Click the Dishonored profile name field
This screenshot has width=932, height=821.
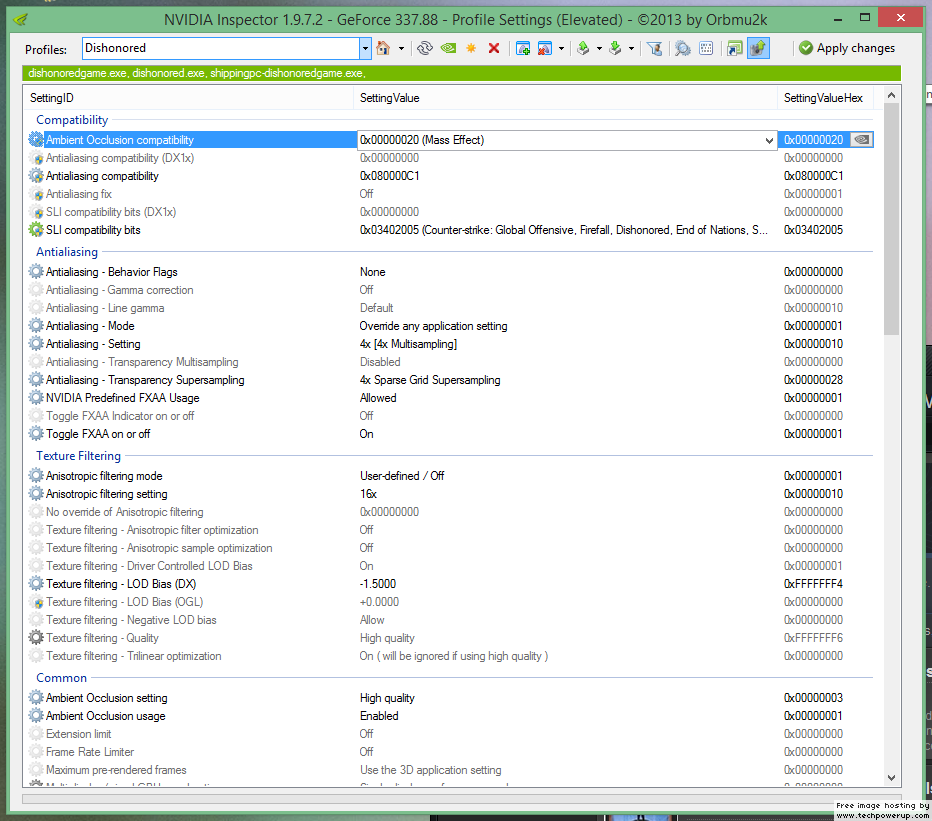(221, 48)
